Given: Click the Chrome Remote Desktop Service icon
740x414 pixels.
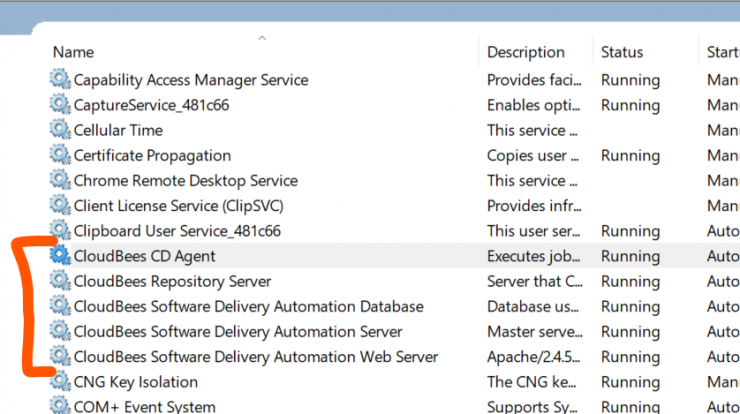Looking at the screenshot, I should [x=60, y=180].
